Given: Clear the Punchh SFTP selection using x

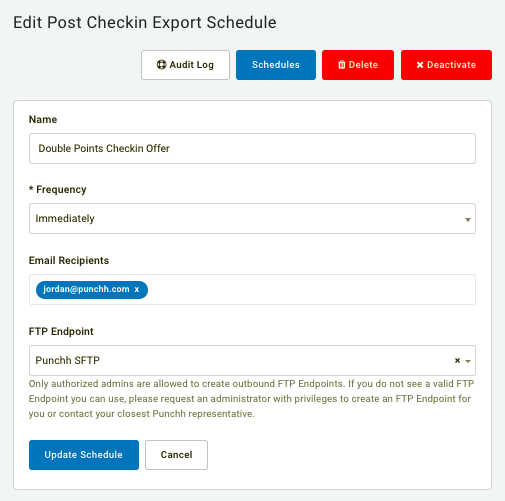Looking at the screenshot, I should 457,360.
